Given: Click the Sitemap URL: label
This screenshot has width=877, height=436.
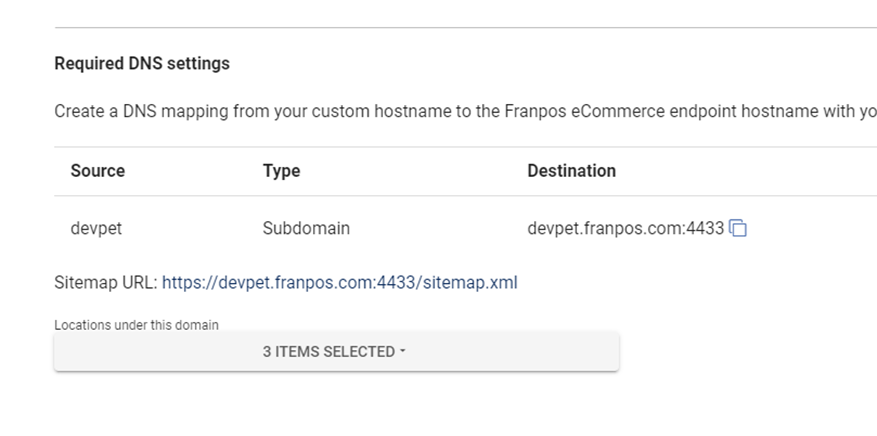Looking at the screenshot, I should (x=106, y=282).
